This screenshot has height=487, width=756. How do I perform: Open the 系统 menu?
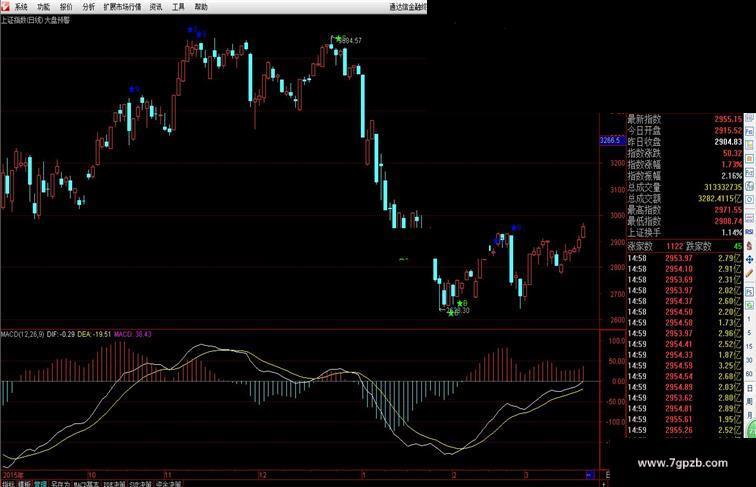[x=21, y=7]
